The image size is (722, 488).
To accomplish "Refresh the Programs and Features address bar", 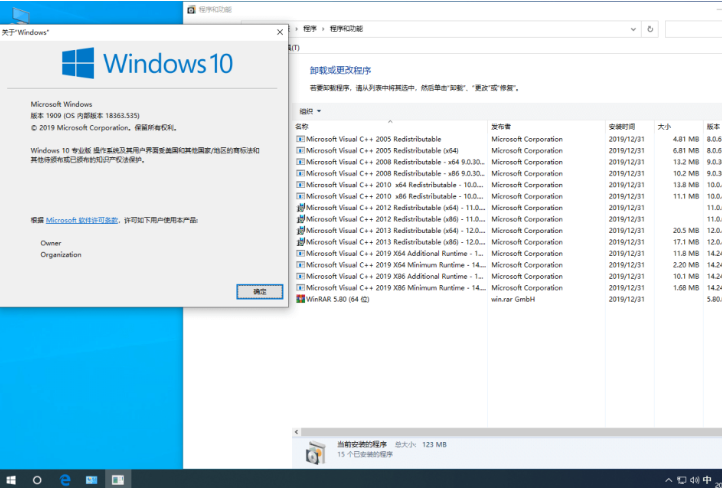I will [x=650, y=29].
